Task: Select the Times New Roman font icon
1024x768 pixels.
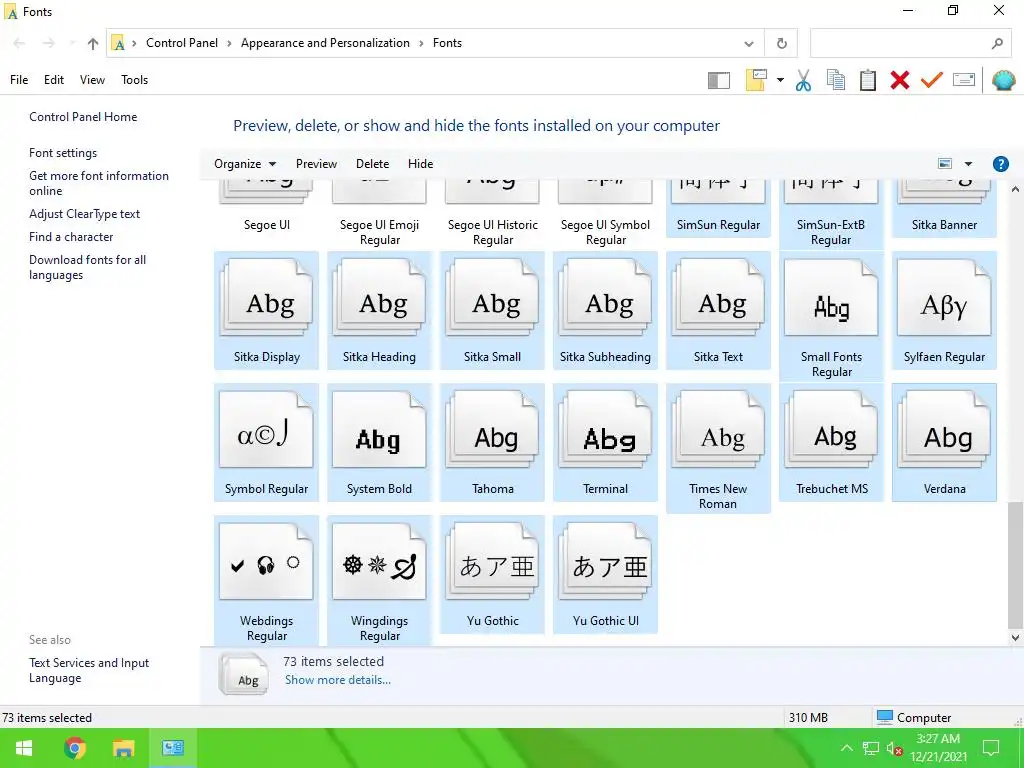Action: click(718, 449)
